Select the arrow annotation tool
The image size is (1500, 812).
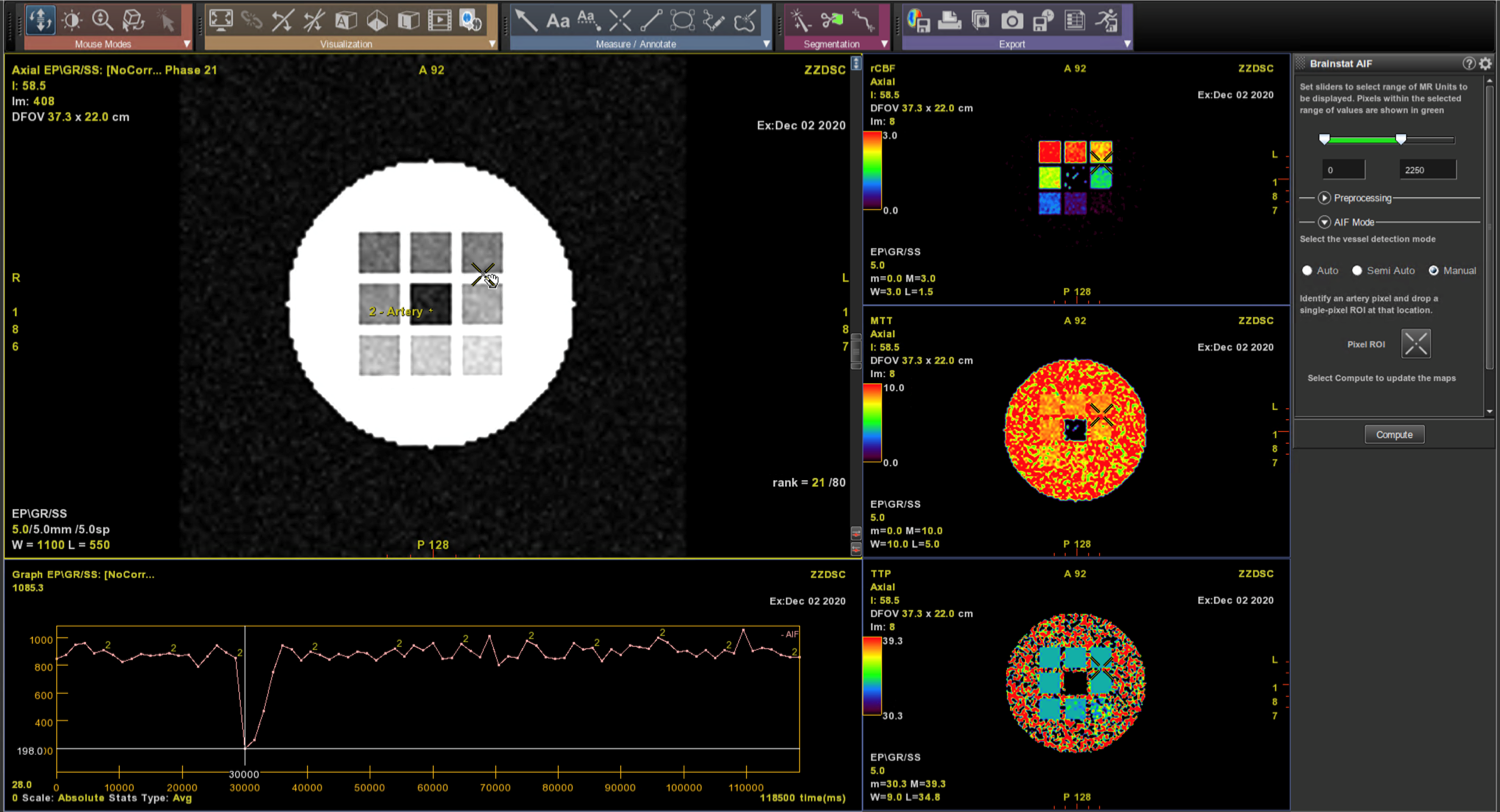click(527, 19)
